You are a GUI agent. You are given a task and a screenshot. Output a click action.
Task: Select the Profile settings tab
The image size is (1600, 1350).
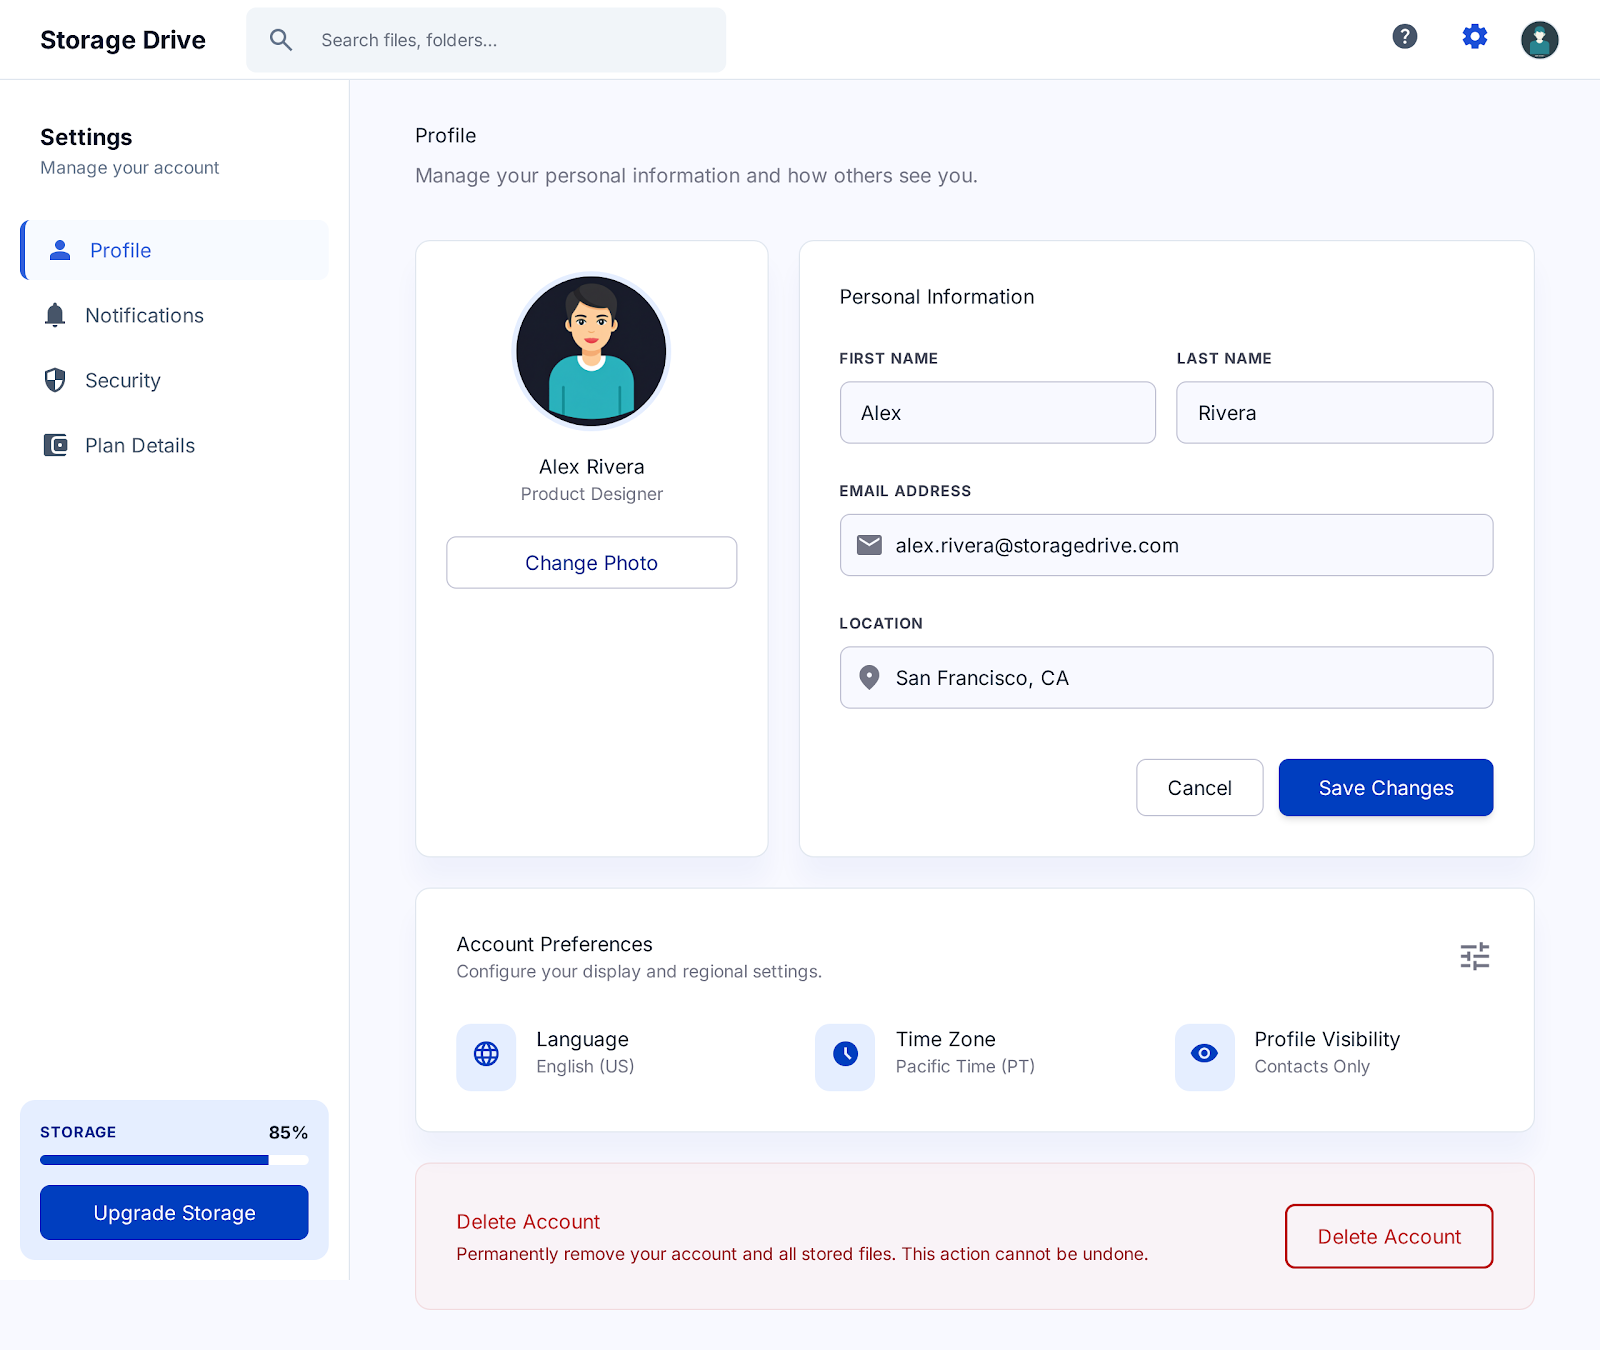point(175,250)
